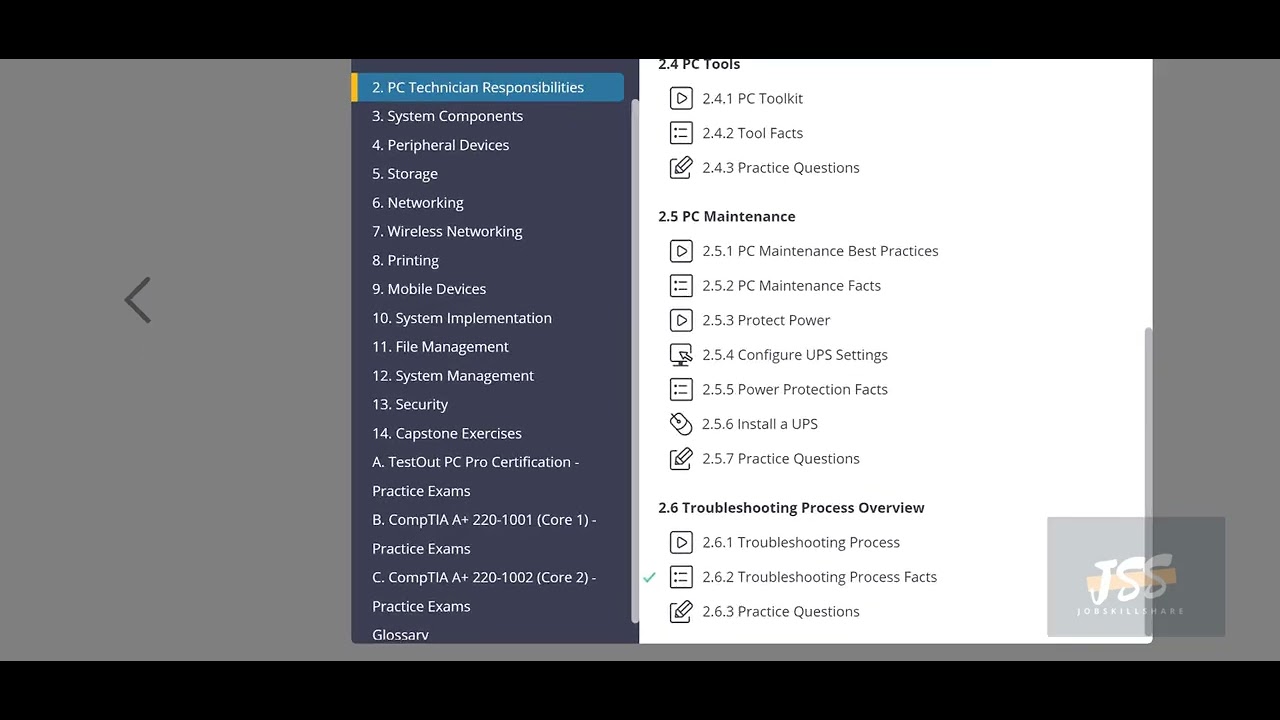The image size is (1280, 720).
Task: Click the simulation icon for Configure UPS Settings
Action: [x=681, y=355]
